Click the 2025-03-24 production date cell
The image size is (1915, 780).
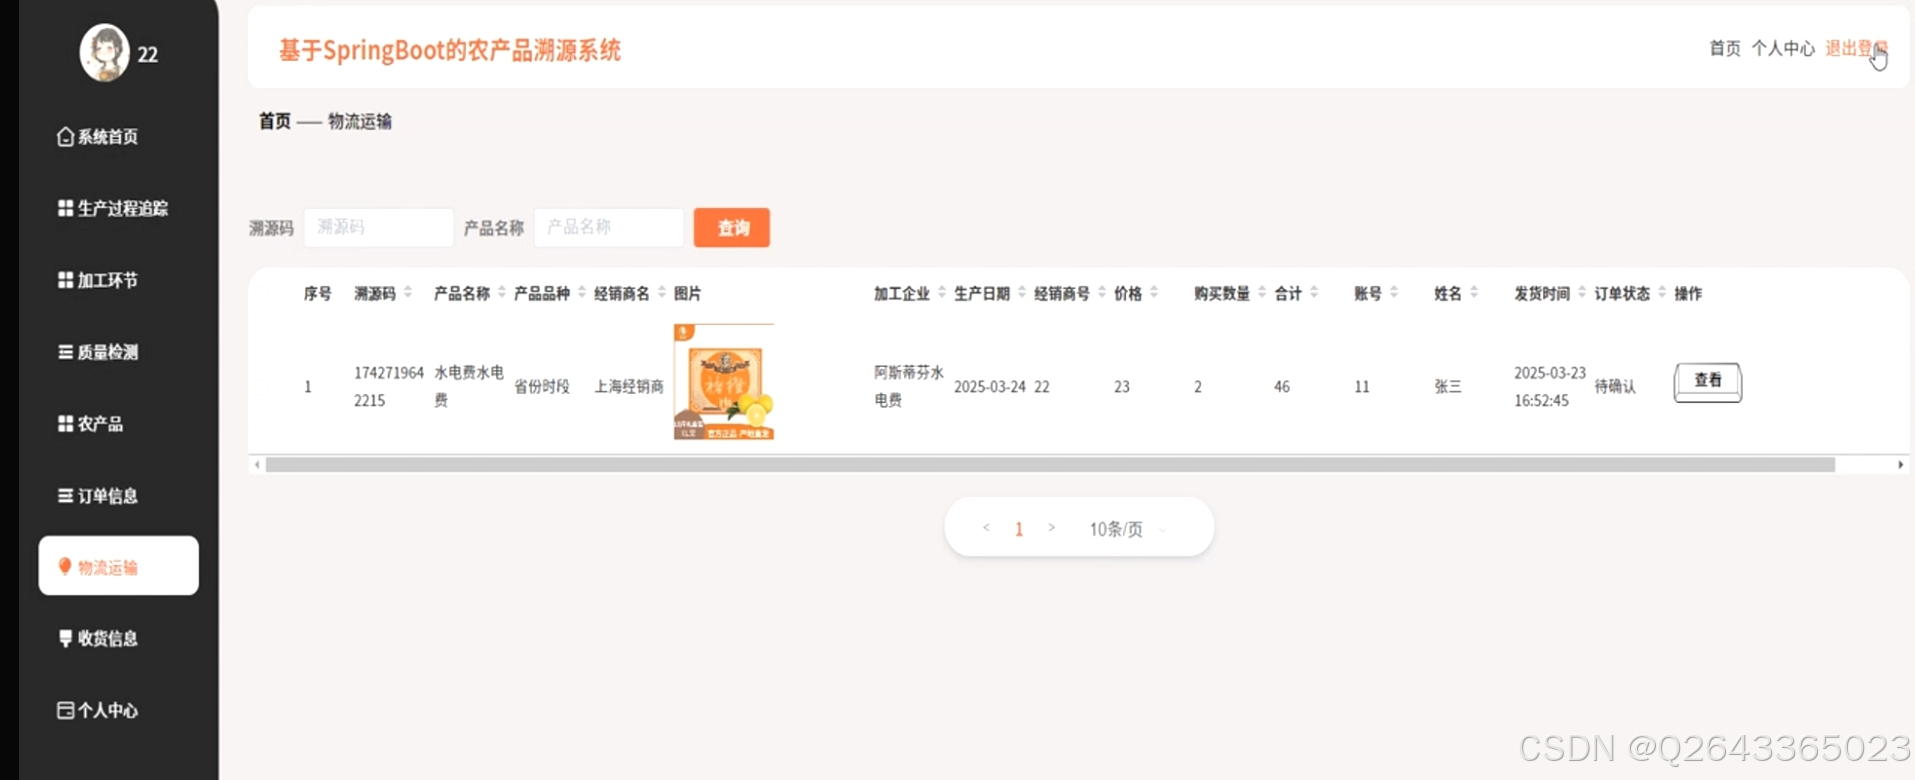tap(990, 387)
